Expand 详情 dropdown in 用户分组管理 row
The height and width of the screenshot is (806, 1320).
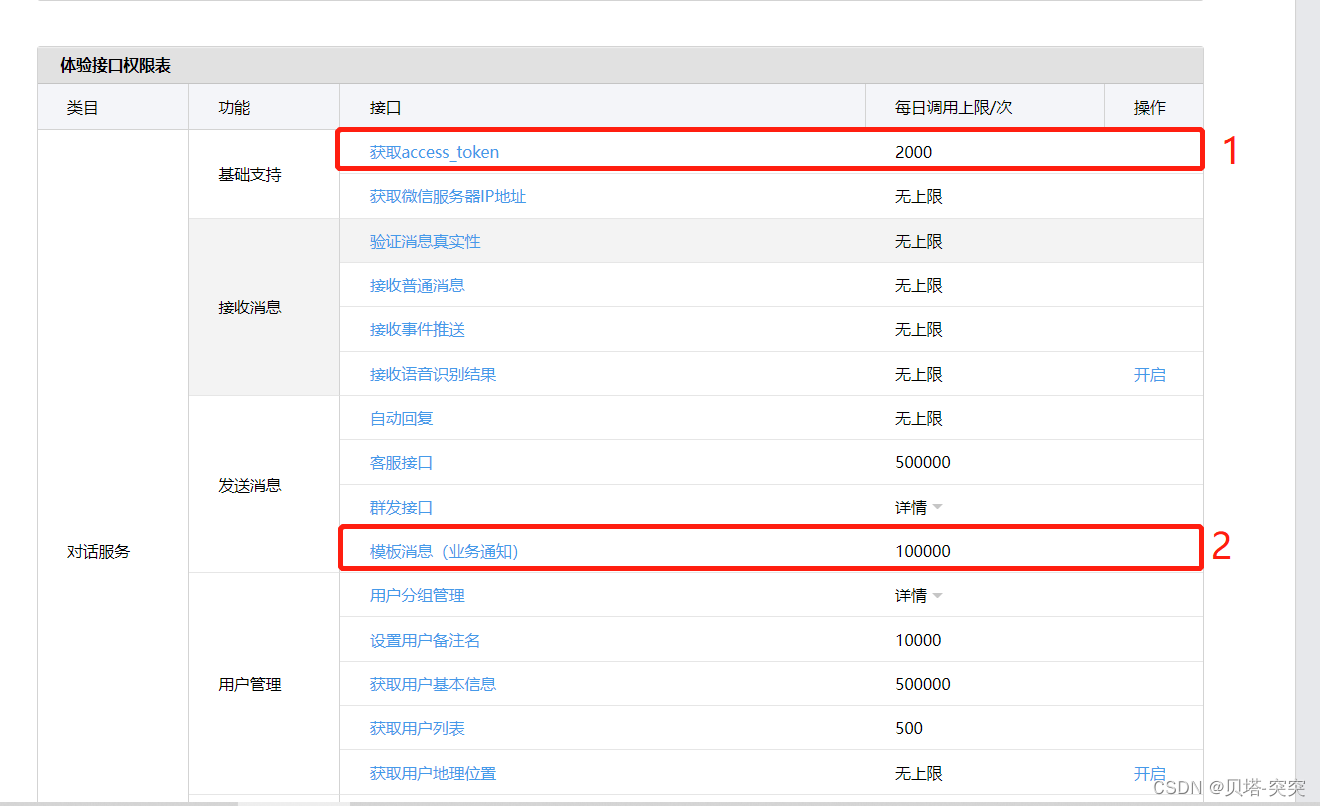pyautogui.click(x=919, y=595)
